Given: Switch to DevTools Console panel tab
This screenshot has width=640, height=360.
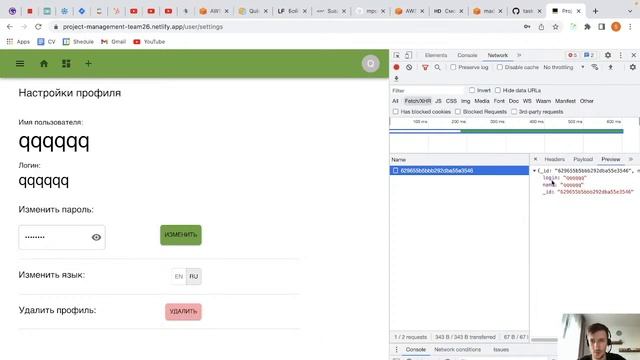Looking at the screenshot, I should click(x=467, y=55).
